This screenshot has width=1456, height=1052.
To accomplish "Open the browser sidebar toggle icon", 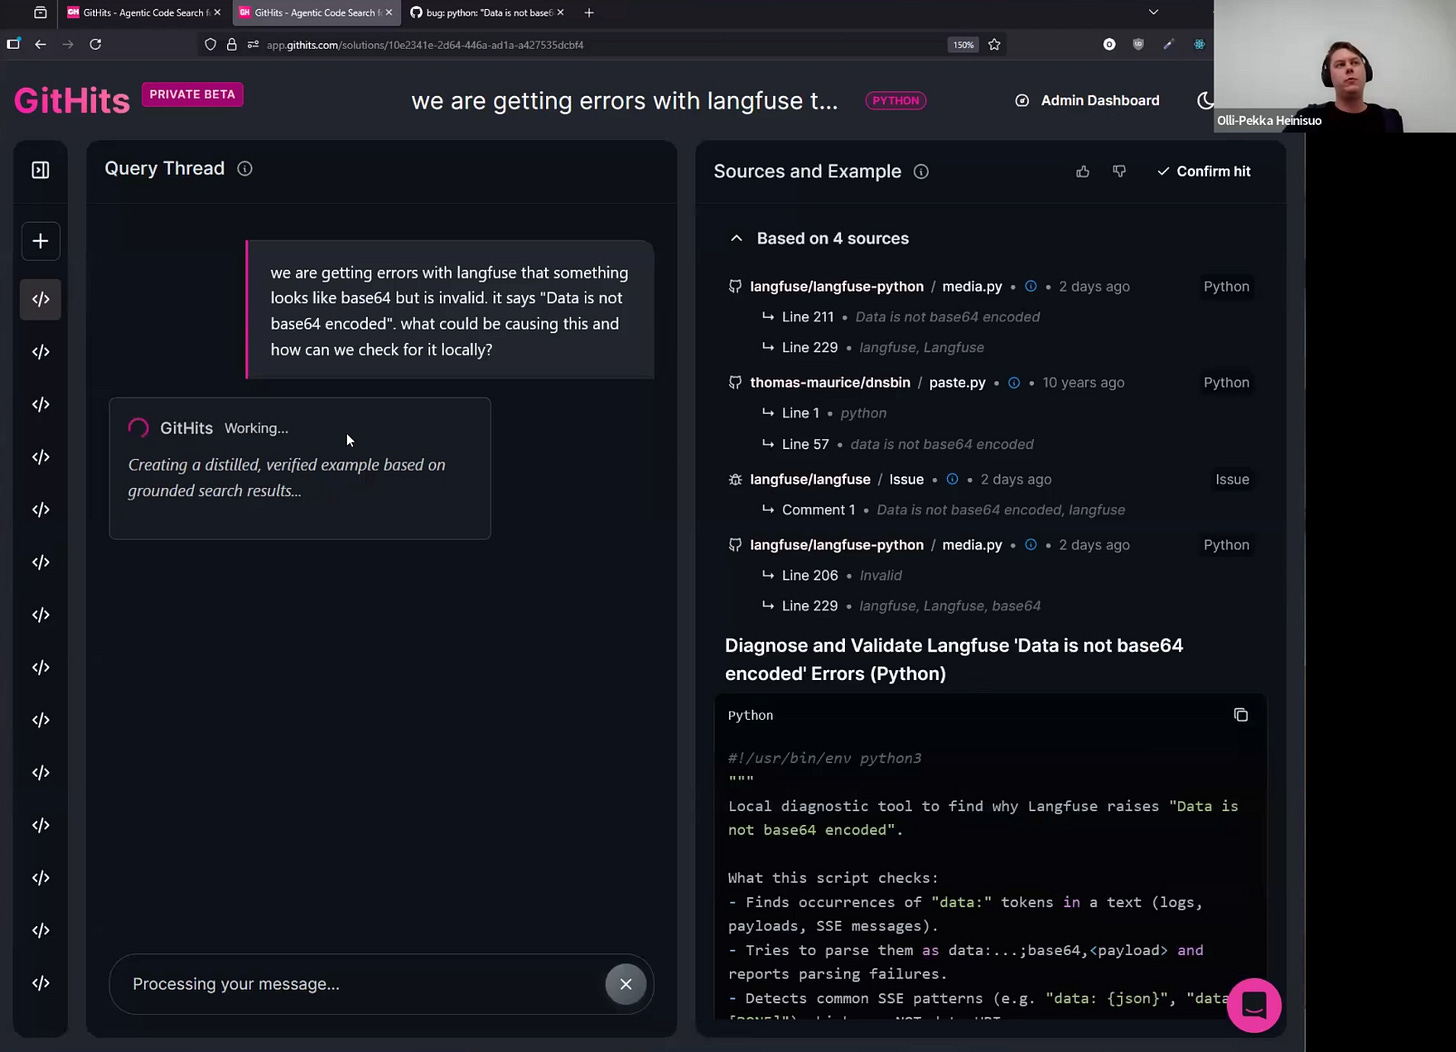I will click(x=13, y=44).
